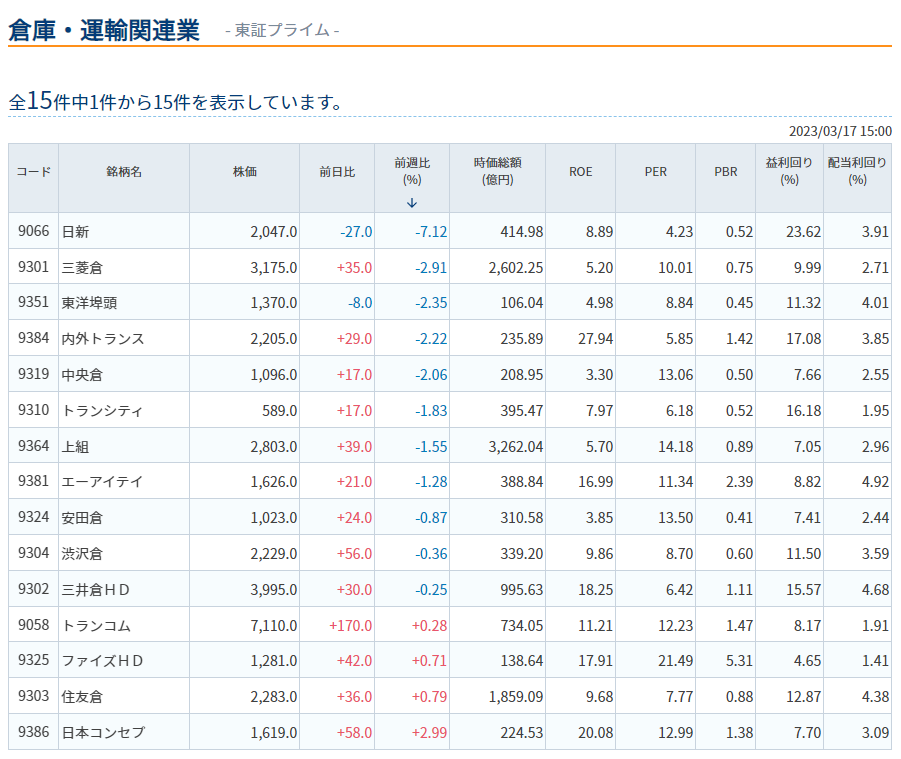Select code 9304
Screen dimensions: 901x759
(x=33, y=553)
